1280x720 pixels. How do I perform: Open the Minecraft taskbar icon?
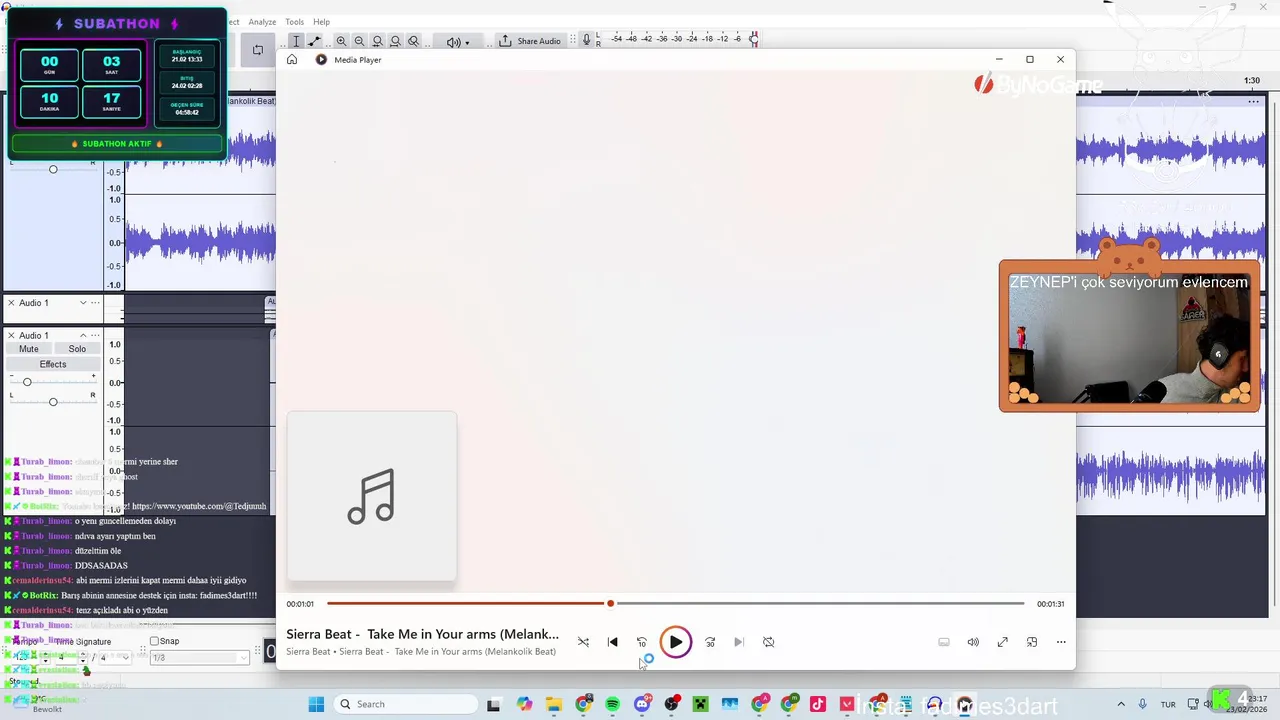700,704
